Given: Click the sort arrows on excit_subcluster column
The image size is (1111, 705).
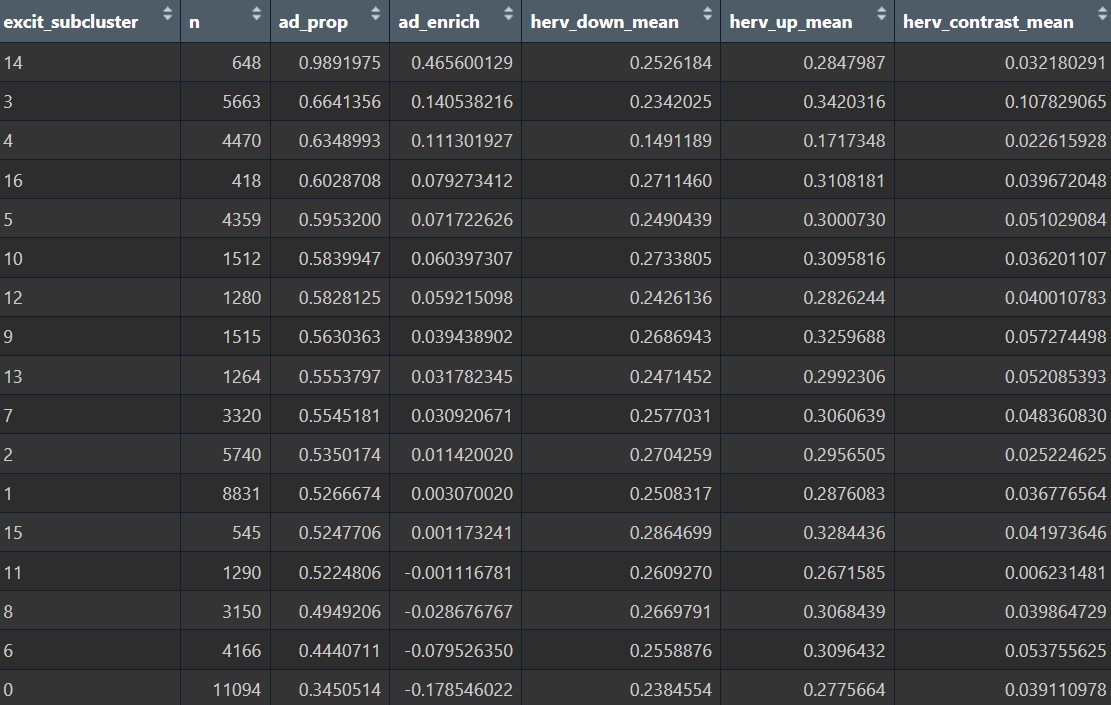Looking at the screenshot, I should [x=166, y=15].
